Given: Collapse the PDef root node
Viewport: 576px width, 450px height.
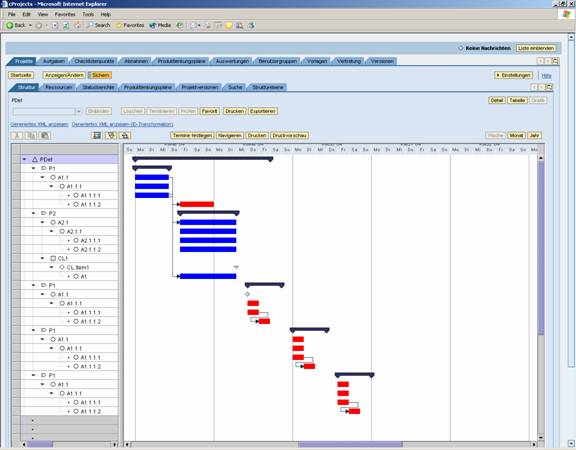Looking at the screenshot, I should (25, 159).
